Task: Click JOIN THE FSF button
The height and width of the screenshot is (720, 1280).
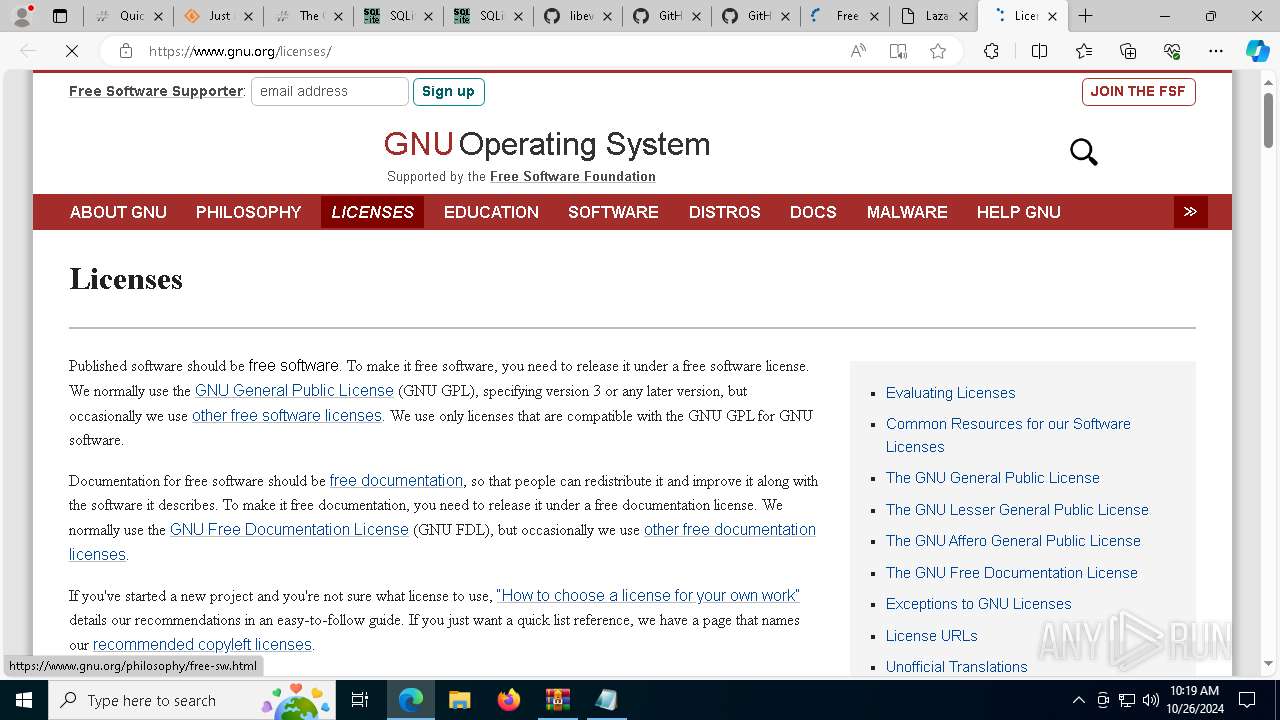Action: [x=1138, y=91]
